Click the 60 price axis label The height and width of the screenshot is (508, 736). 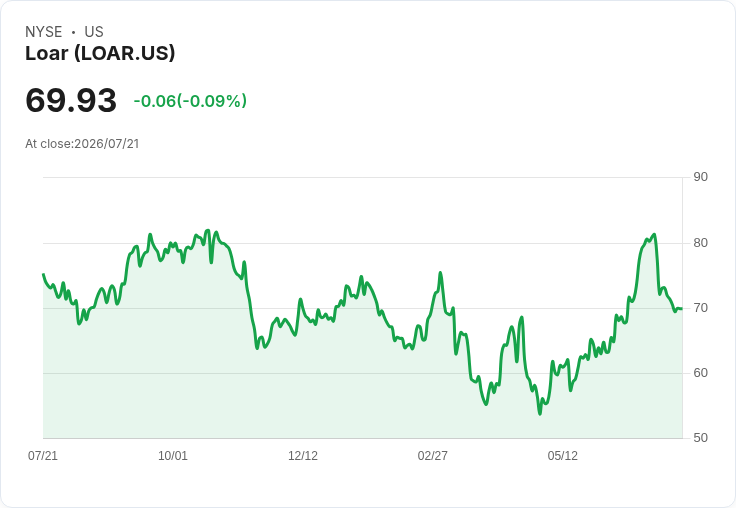pyautogui.click(x=700, y=373)
